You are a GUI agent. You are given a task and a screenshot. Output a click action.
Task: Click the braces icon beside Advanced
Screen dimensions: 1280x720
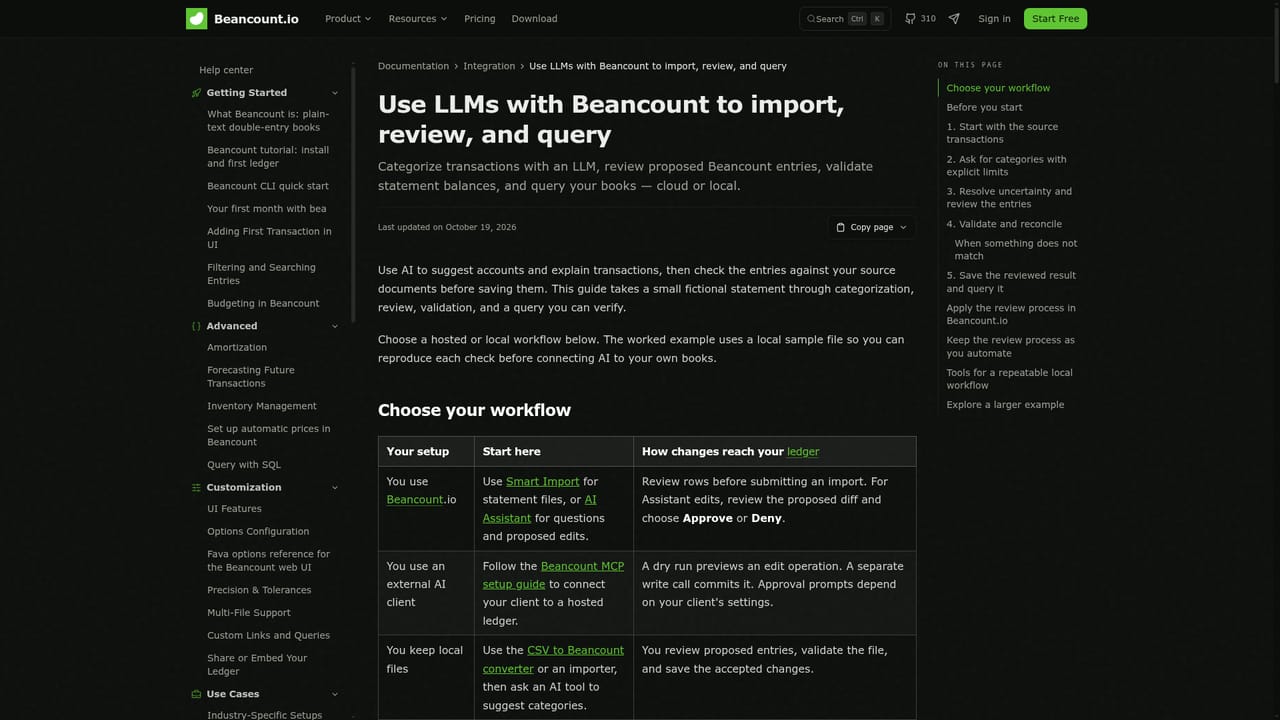(196, 326)
